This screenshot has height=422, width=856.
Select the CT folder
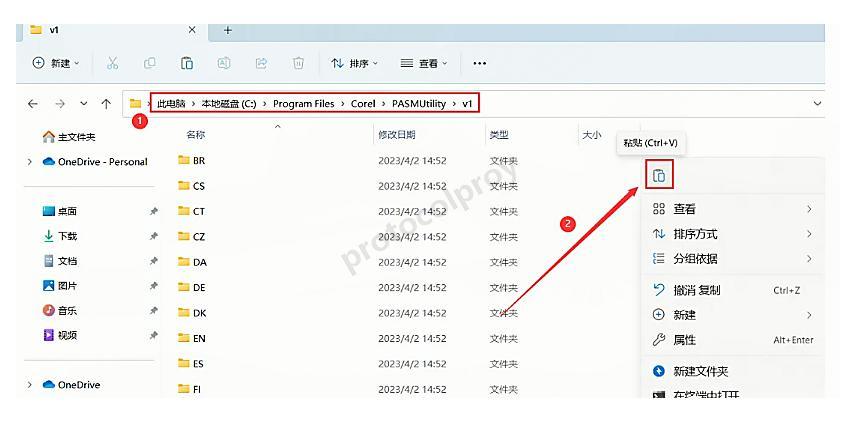[x=191, y=211]
